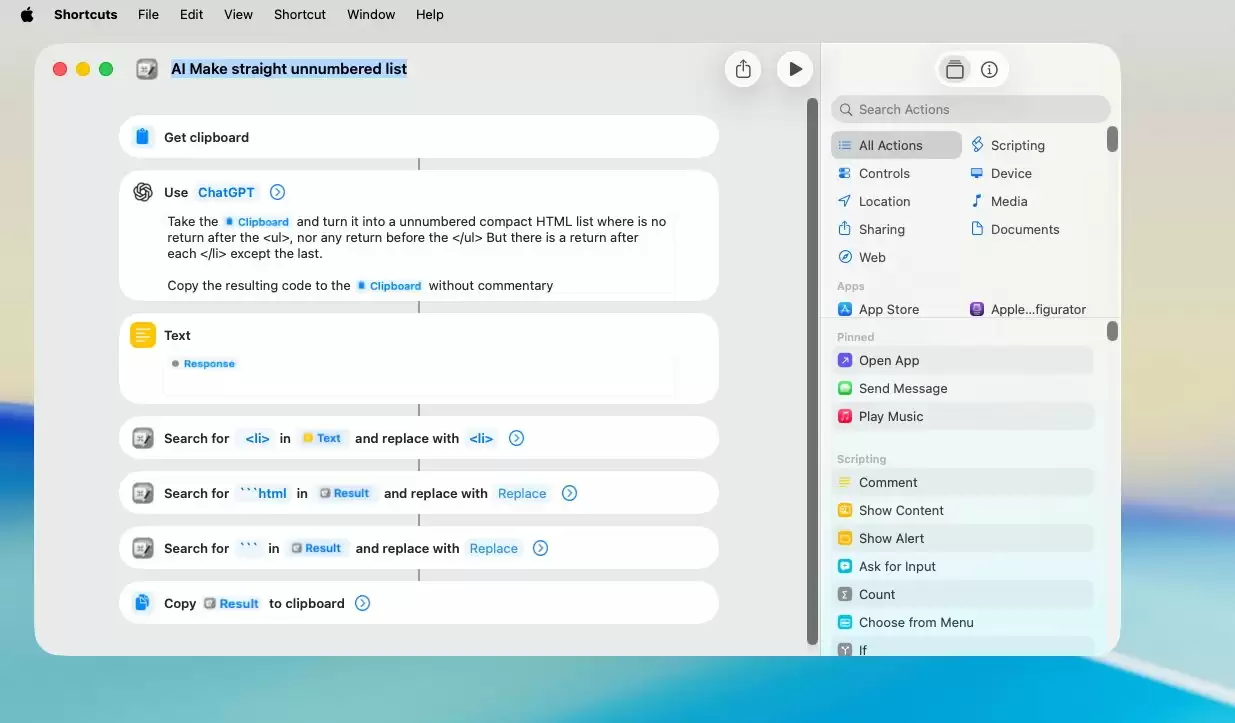
Task: Click the Get clipboard action icon
Action: coord(143,136)
